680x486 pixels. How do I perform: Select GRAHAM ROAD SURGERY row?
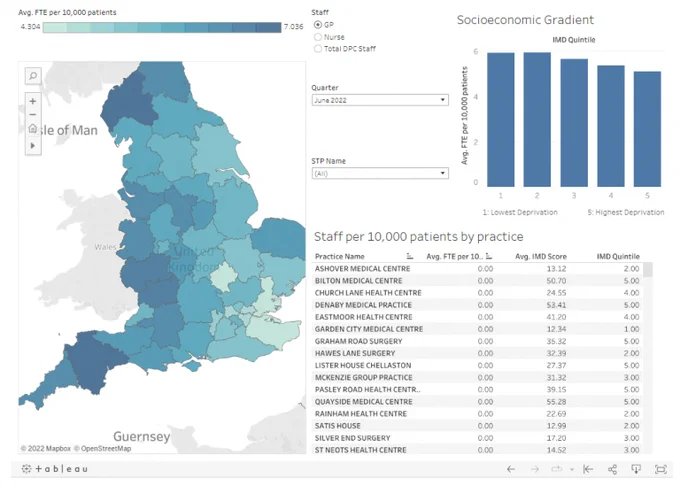pos(477,341)
